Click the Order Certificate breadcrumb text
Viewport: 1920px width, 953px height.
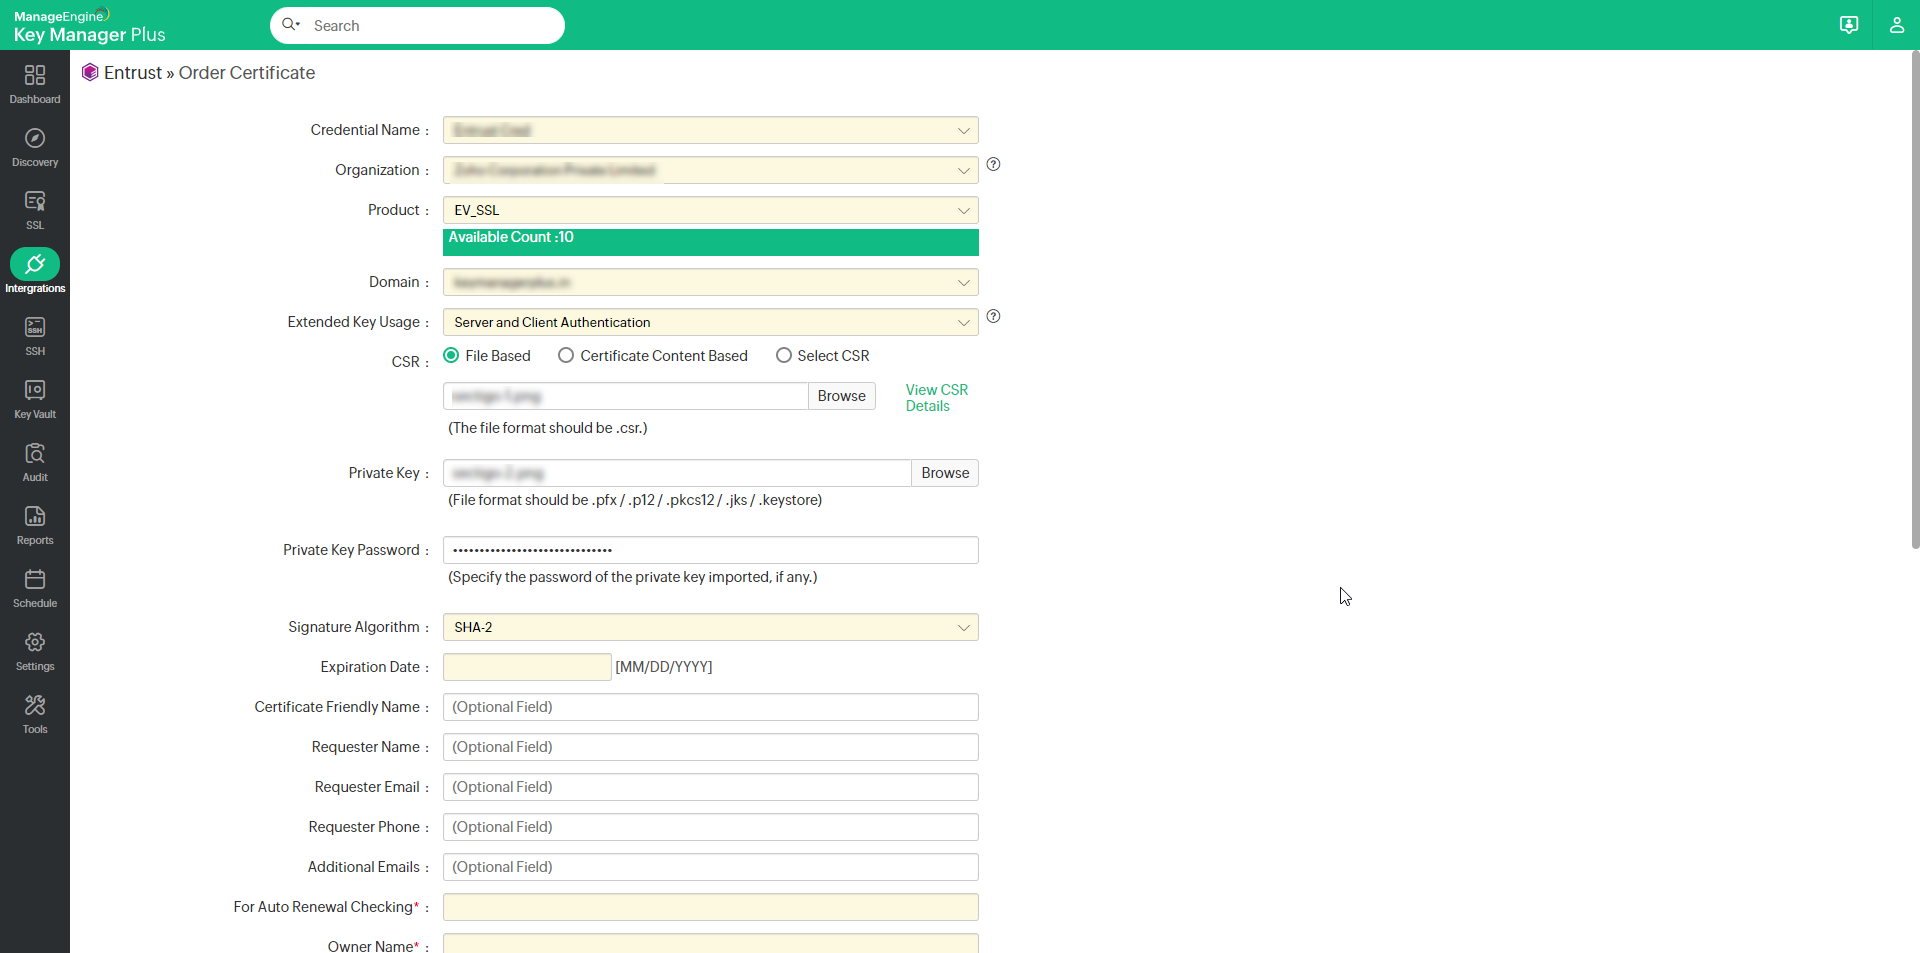(247, 73)
